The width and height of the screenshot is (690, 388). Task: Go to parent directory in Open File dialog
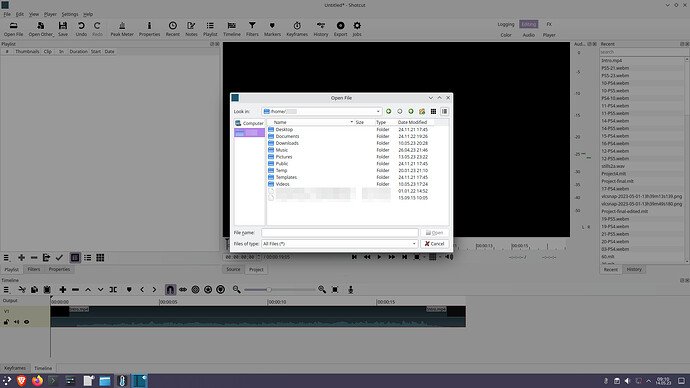411,111
